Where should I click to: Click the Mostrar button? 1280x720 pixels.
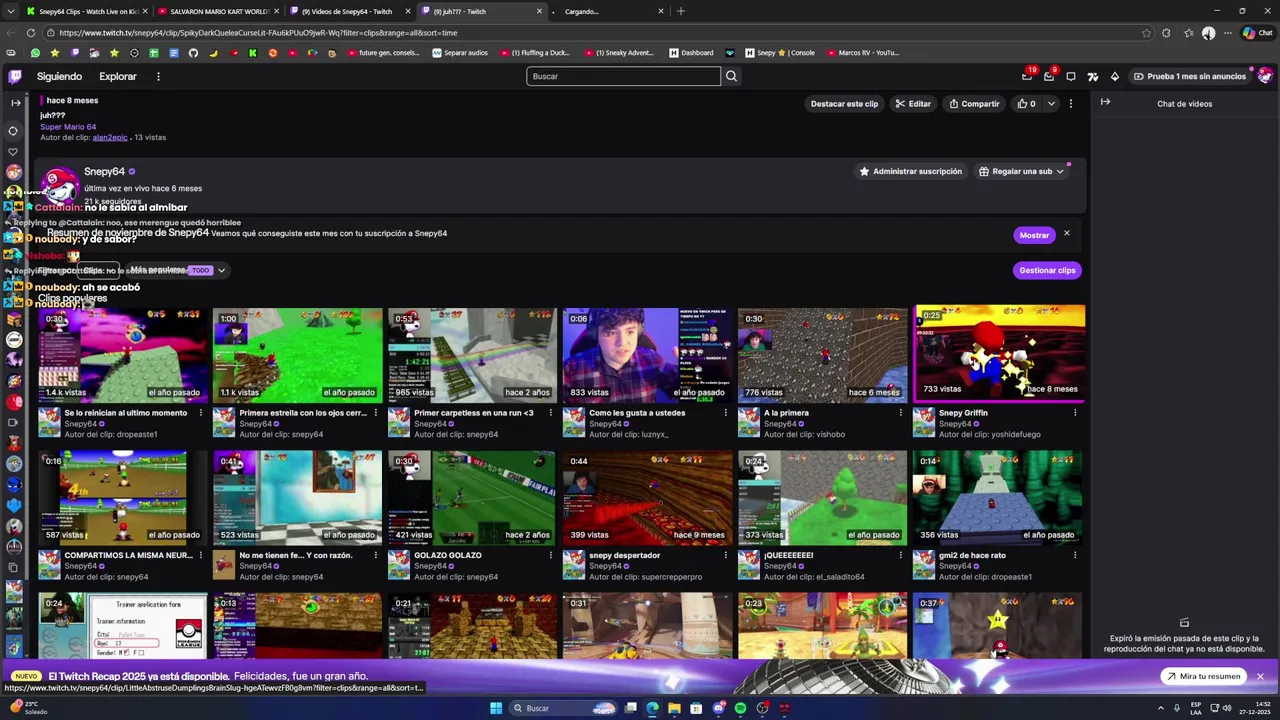(x=1034, y=235)
